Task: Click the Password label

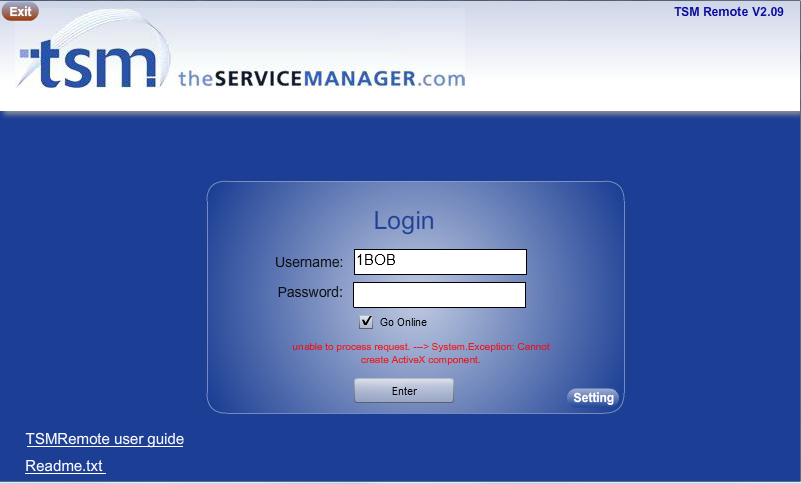Action: (x=310, y=292)
